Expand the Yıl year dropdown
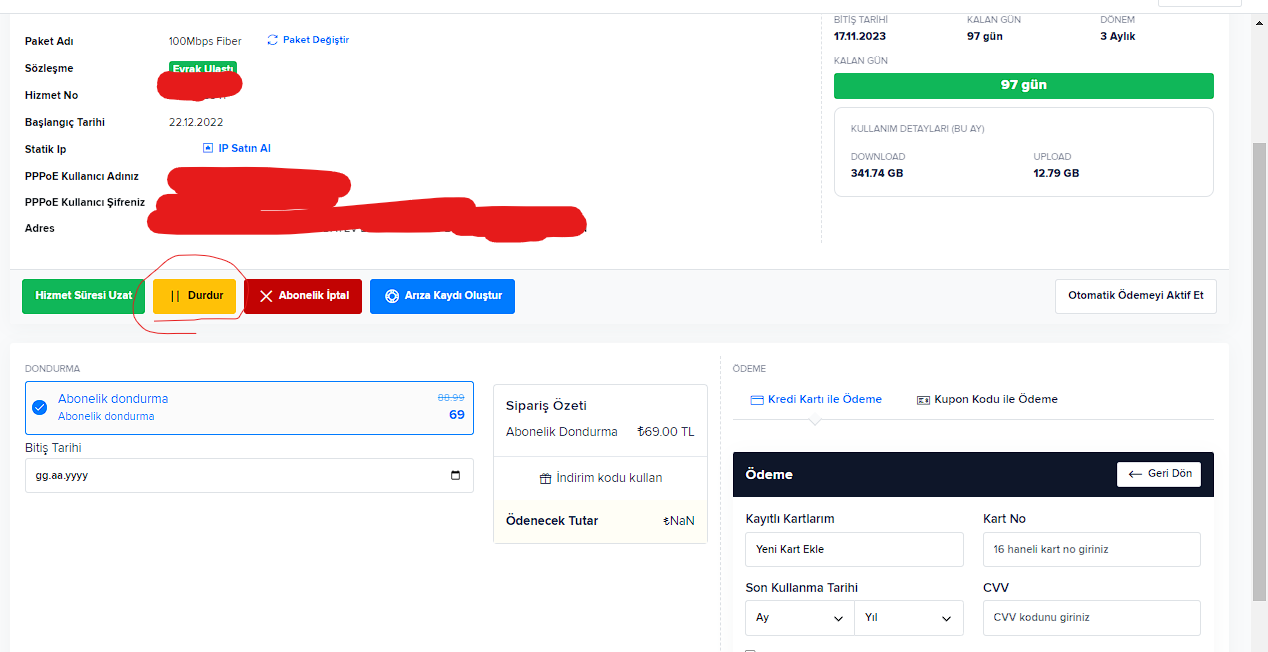1268x652 pixels. (x=909, y=618)
